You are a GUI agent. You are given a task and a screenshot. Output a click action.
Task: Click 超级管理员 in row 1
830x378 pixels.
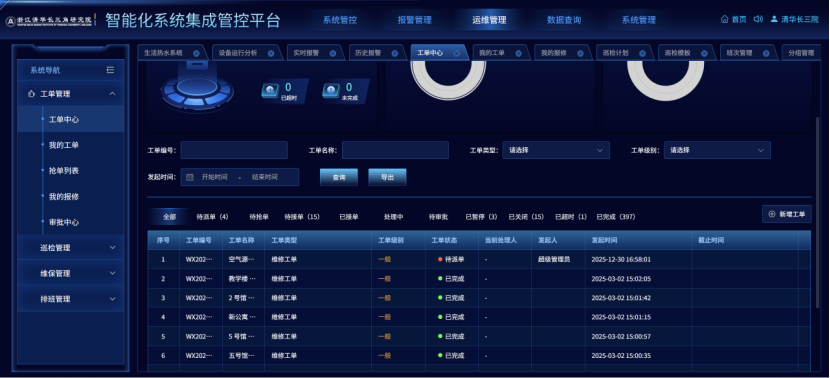click(x=554, y=259)
